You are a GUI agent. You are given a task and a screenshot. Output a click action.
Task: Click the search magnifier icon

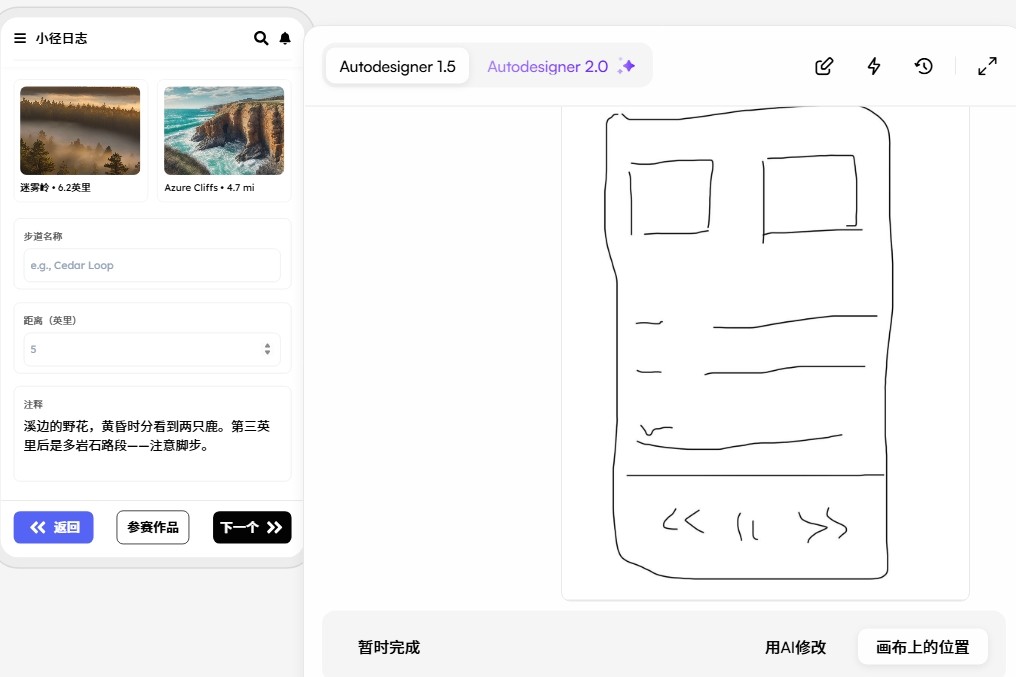point(261,38)
